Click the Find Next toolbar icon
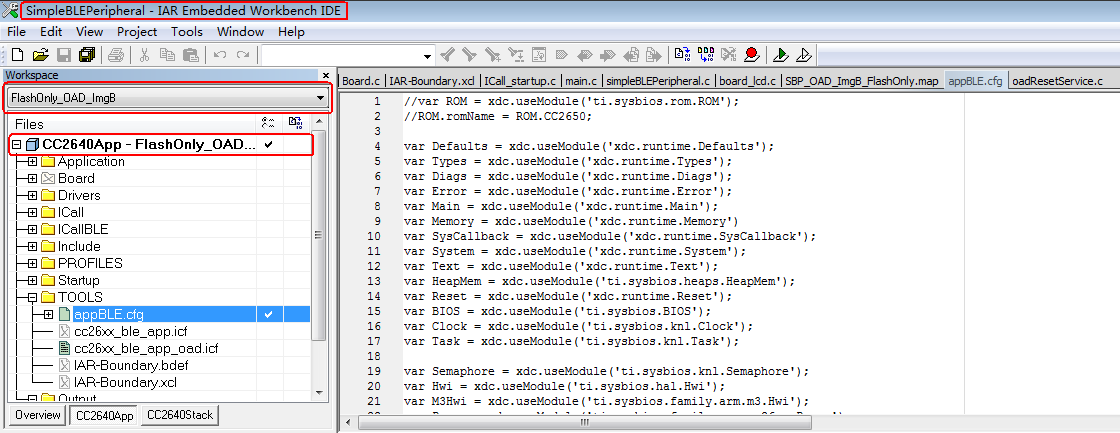Viewport: 1120px width, 433px height. pos(469,55)
